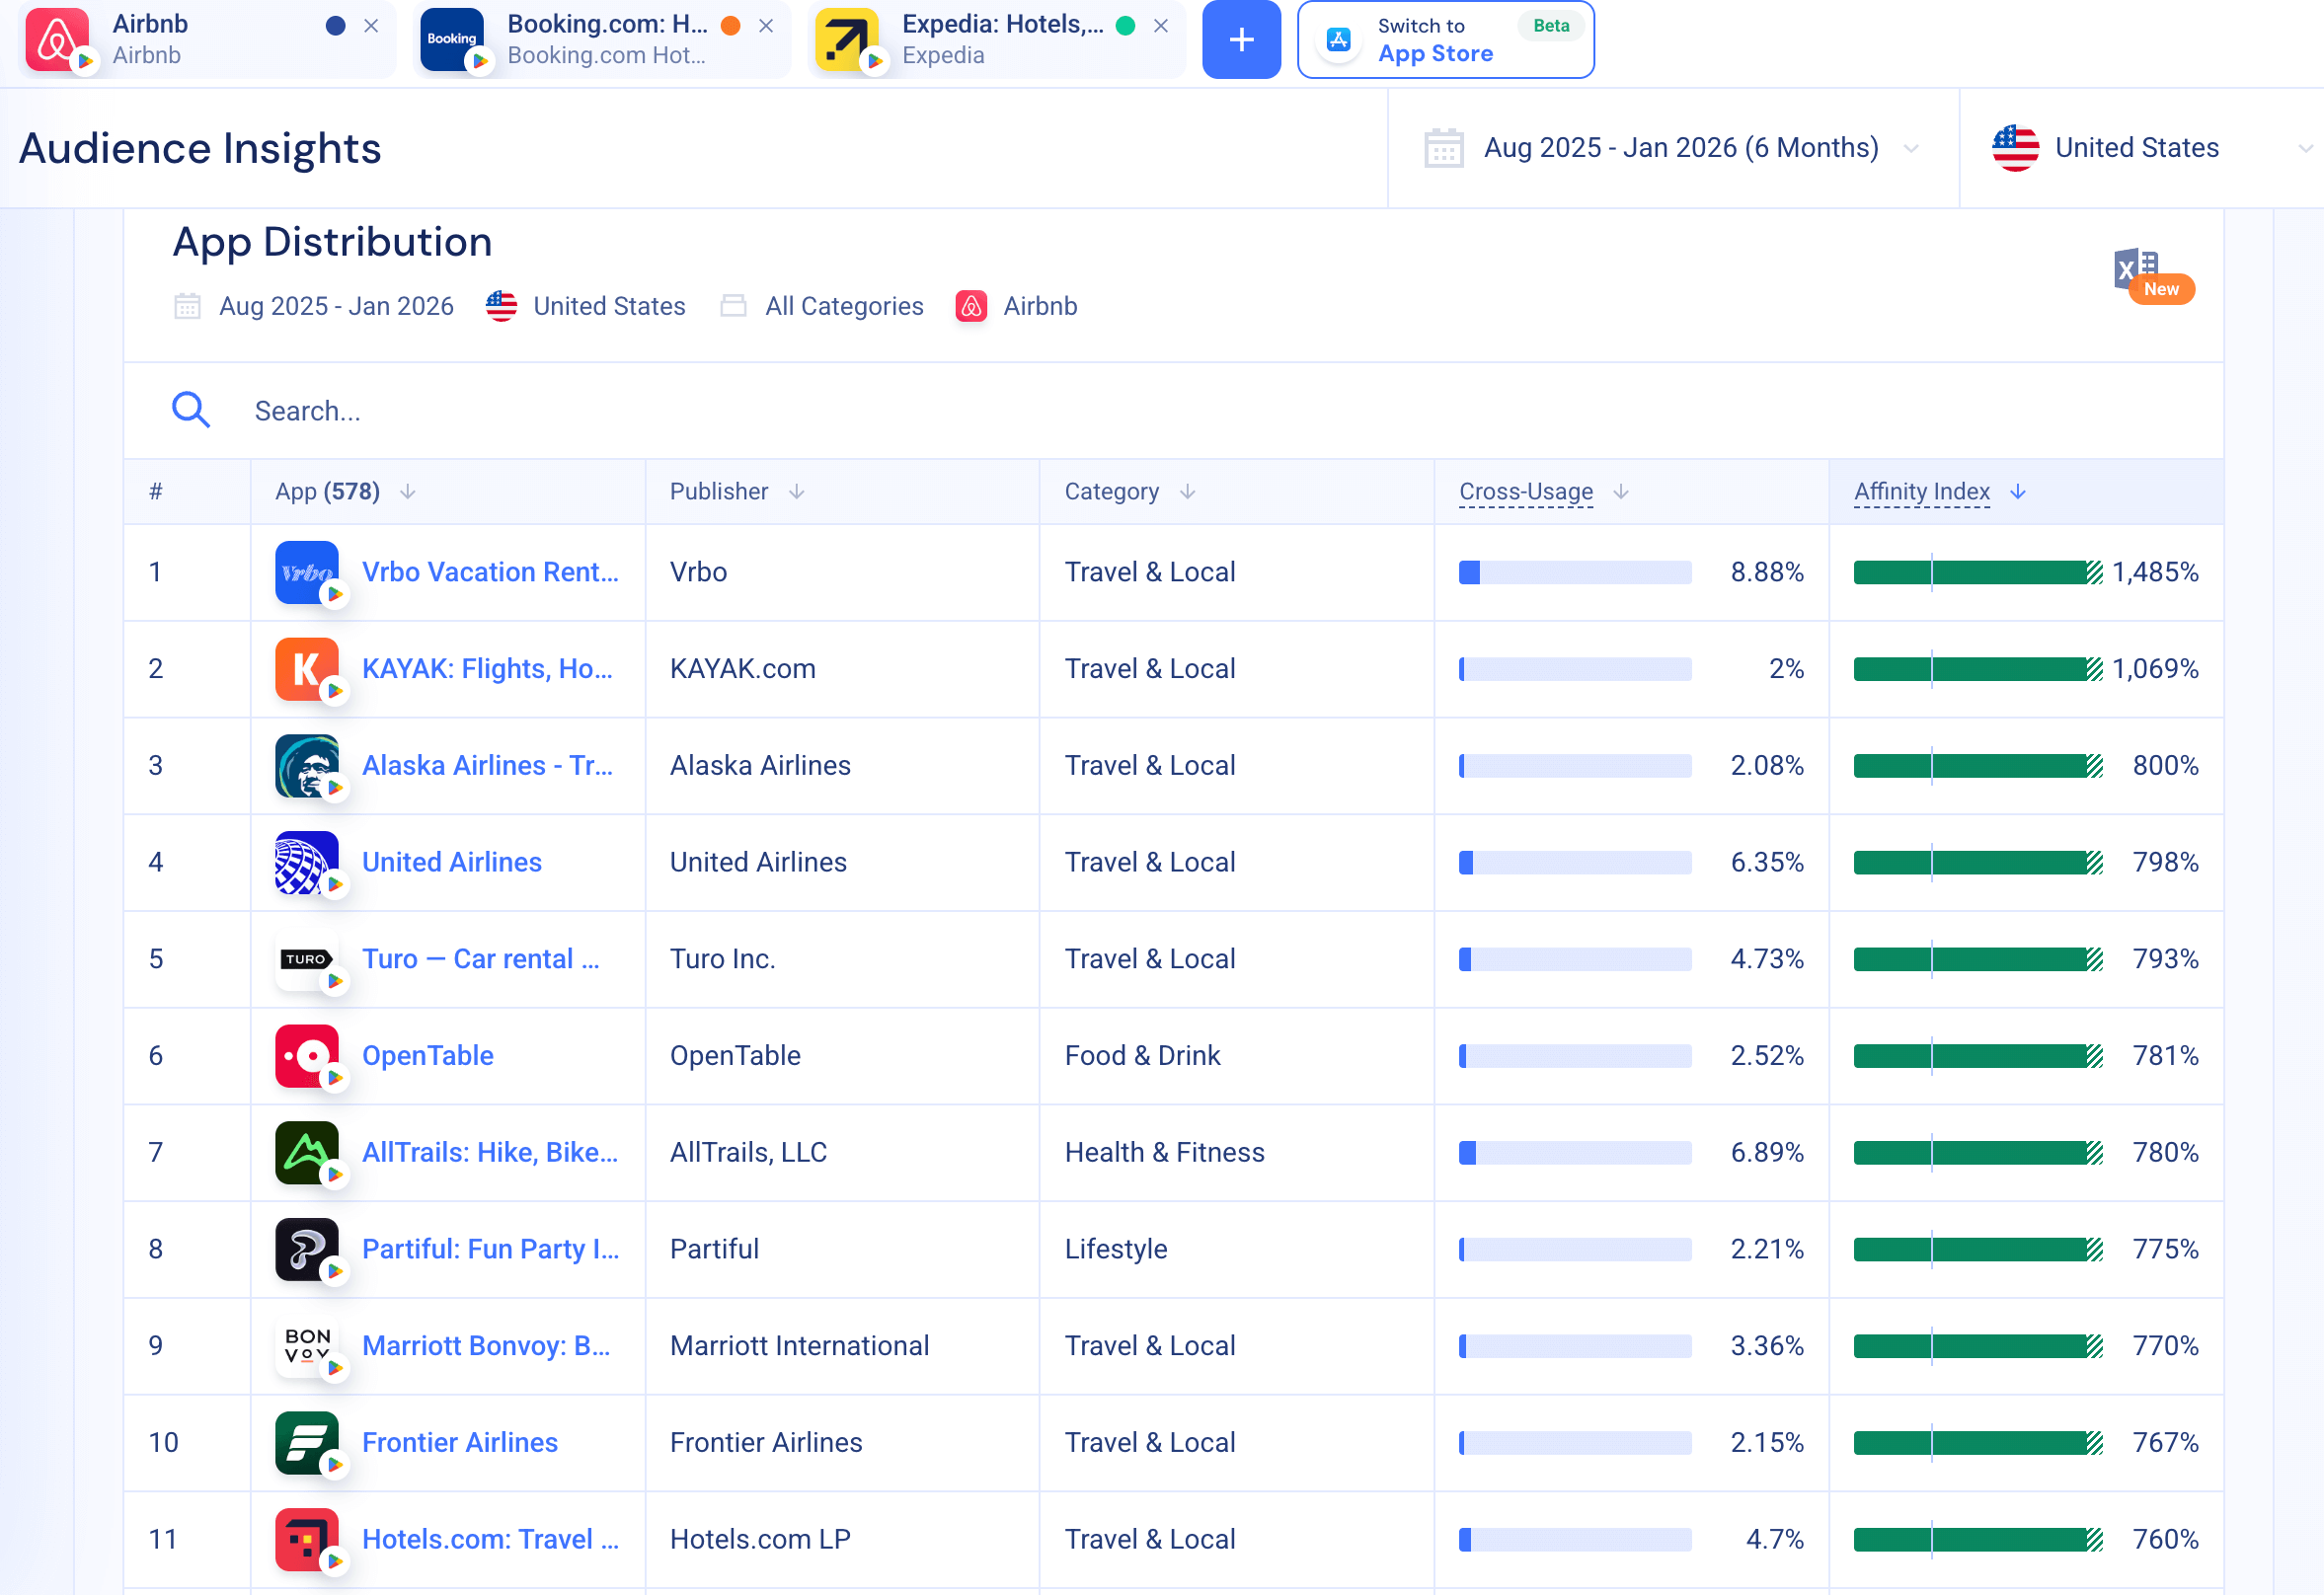Open Frontier Airlines app link

click(x=459, y=1443)
